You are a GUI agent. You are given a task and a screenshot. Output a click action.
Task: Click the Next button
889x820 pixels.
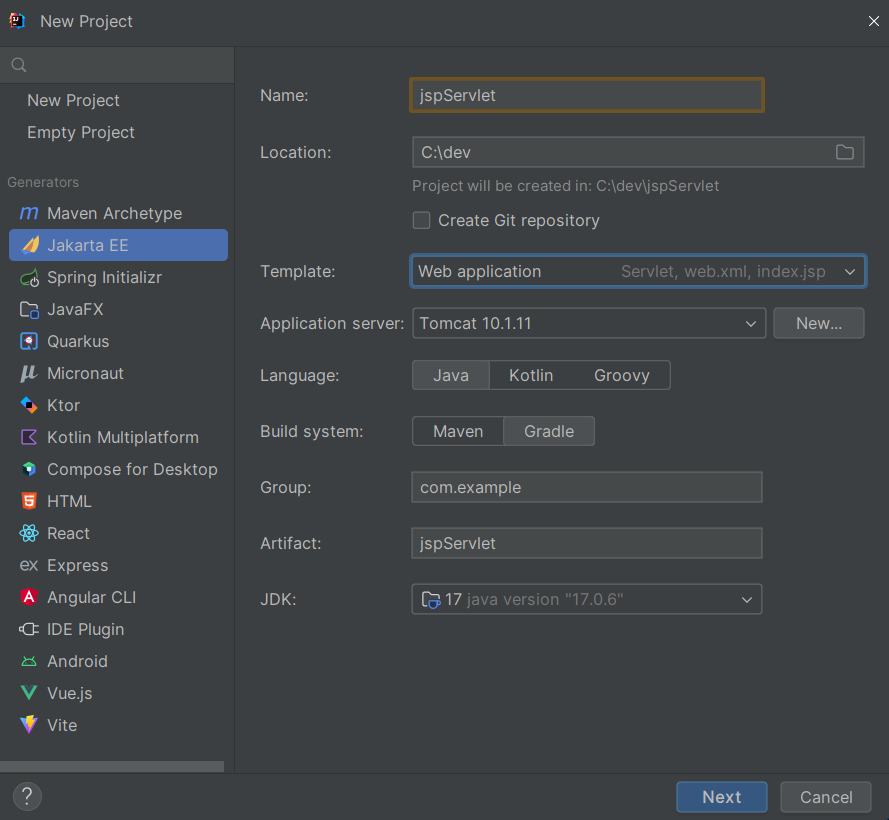pos(721,797)
